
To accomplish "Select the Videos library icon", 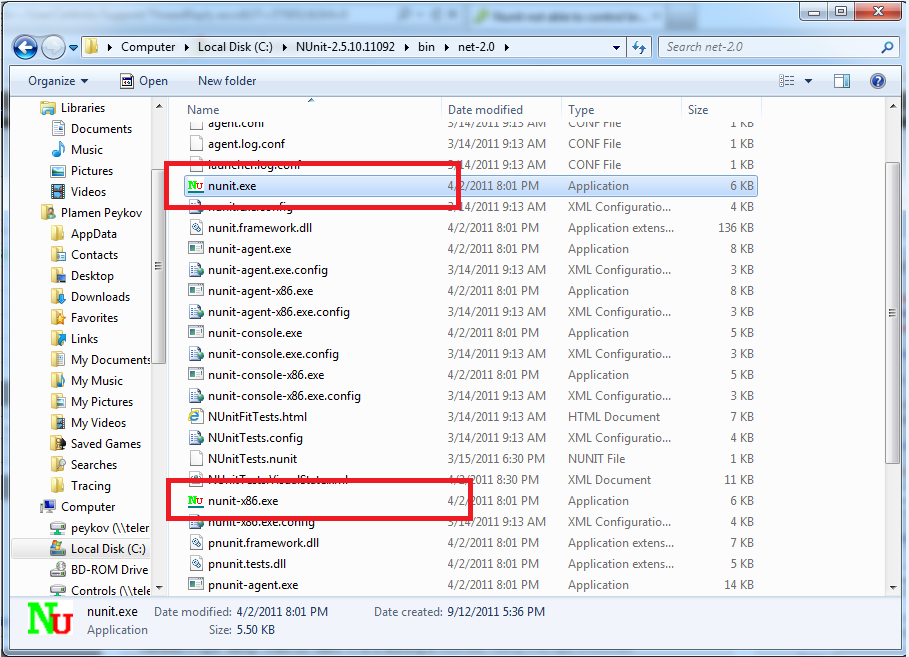I will pos(58,191).
